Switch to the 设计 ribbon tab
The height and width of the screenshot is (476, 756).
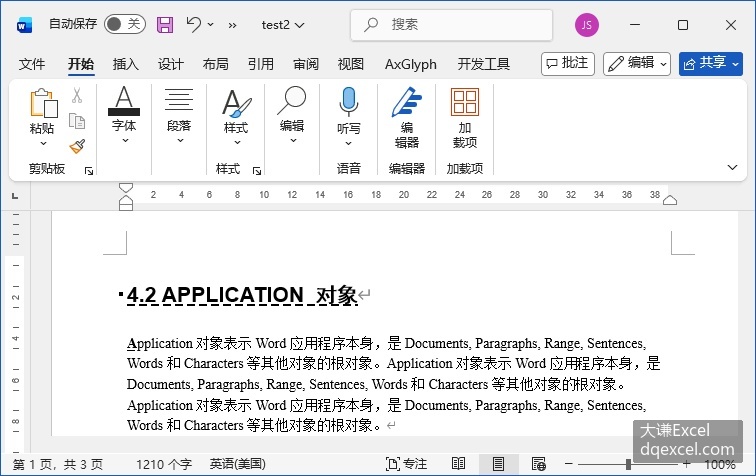171,64
